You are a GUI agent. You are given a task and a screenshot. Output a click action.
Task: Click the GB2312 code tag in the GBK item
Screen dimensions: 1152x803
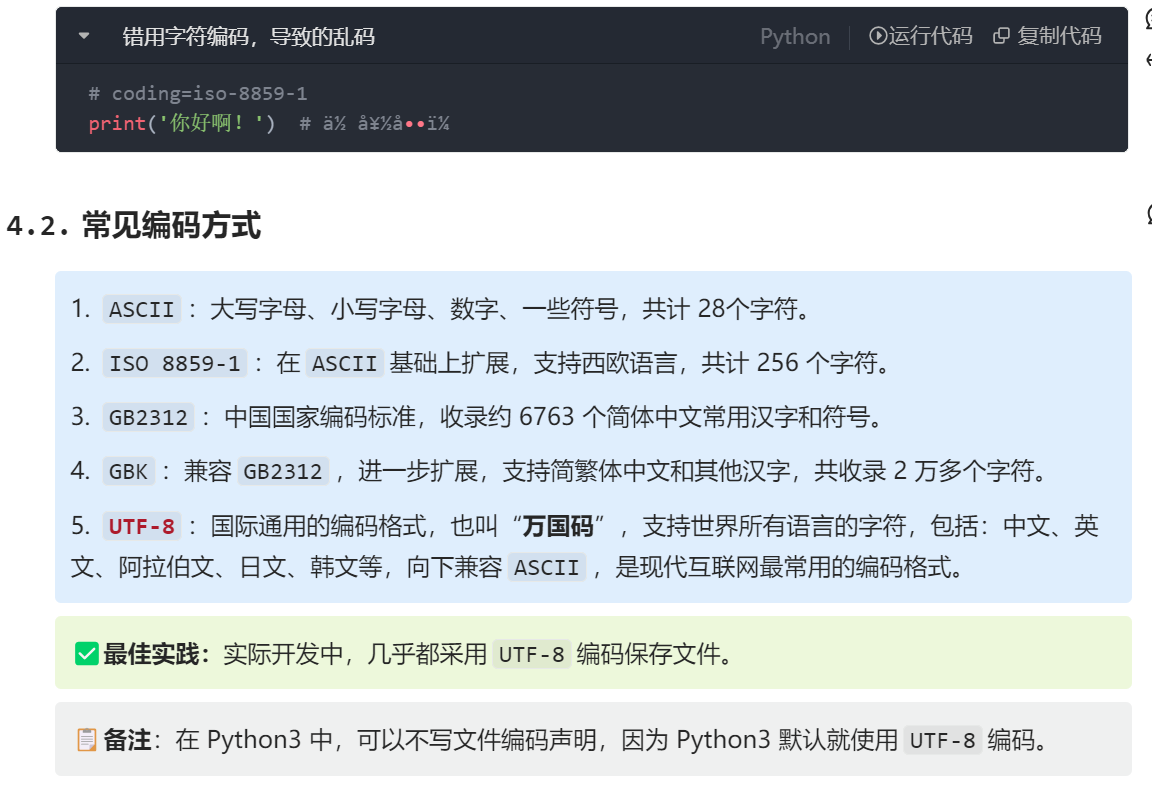click(x=283, y=471)
